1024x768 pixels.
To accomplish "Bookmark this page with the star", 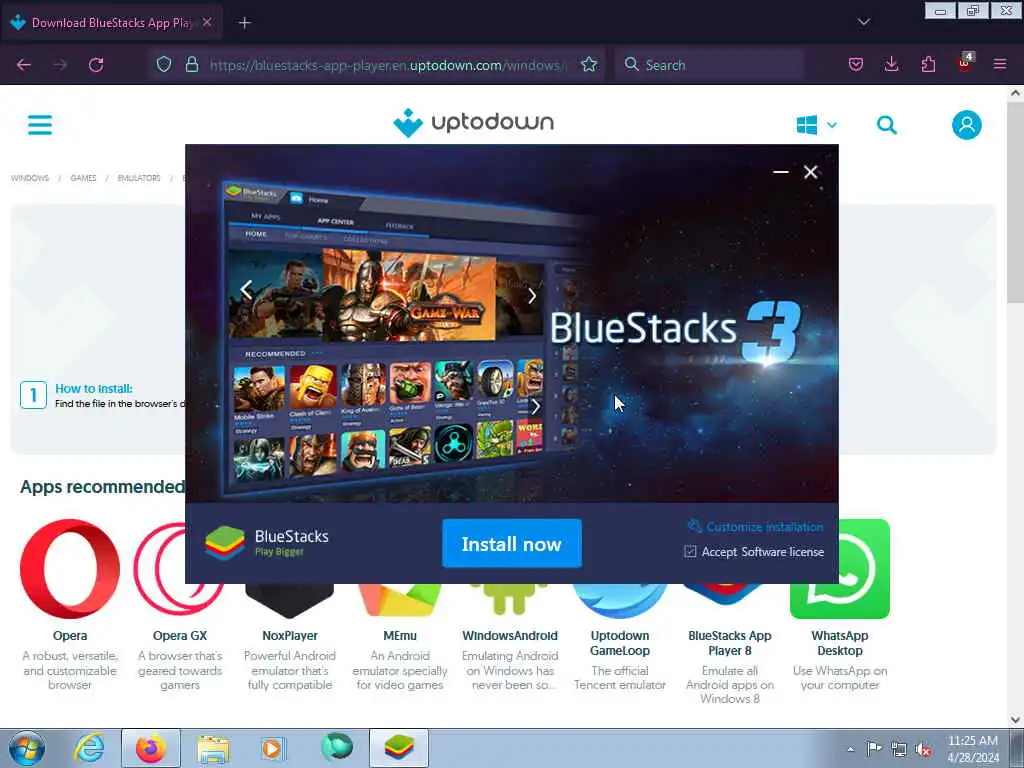I will pyautogui.click(x=589, y=64).
